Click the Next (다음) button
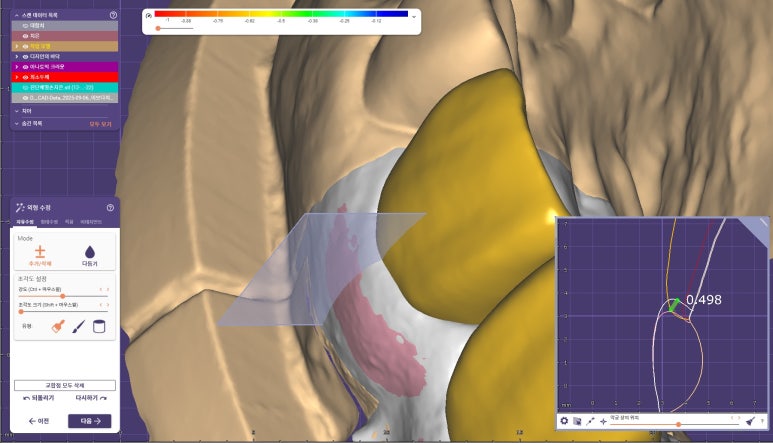 [x=89, y=421]
